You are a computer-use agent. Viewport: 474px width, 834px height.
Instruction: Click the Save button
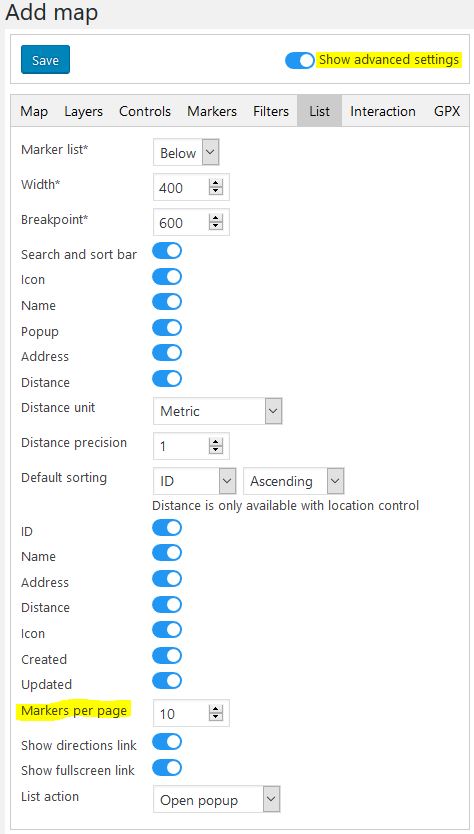coord(45,60)
